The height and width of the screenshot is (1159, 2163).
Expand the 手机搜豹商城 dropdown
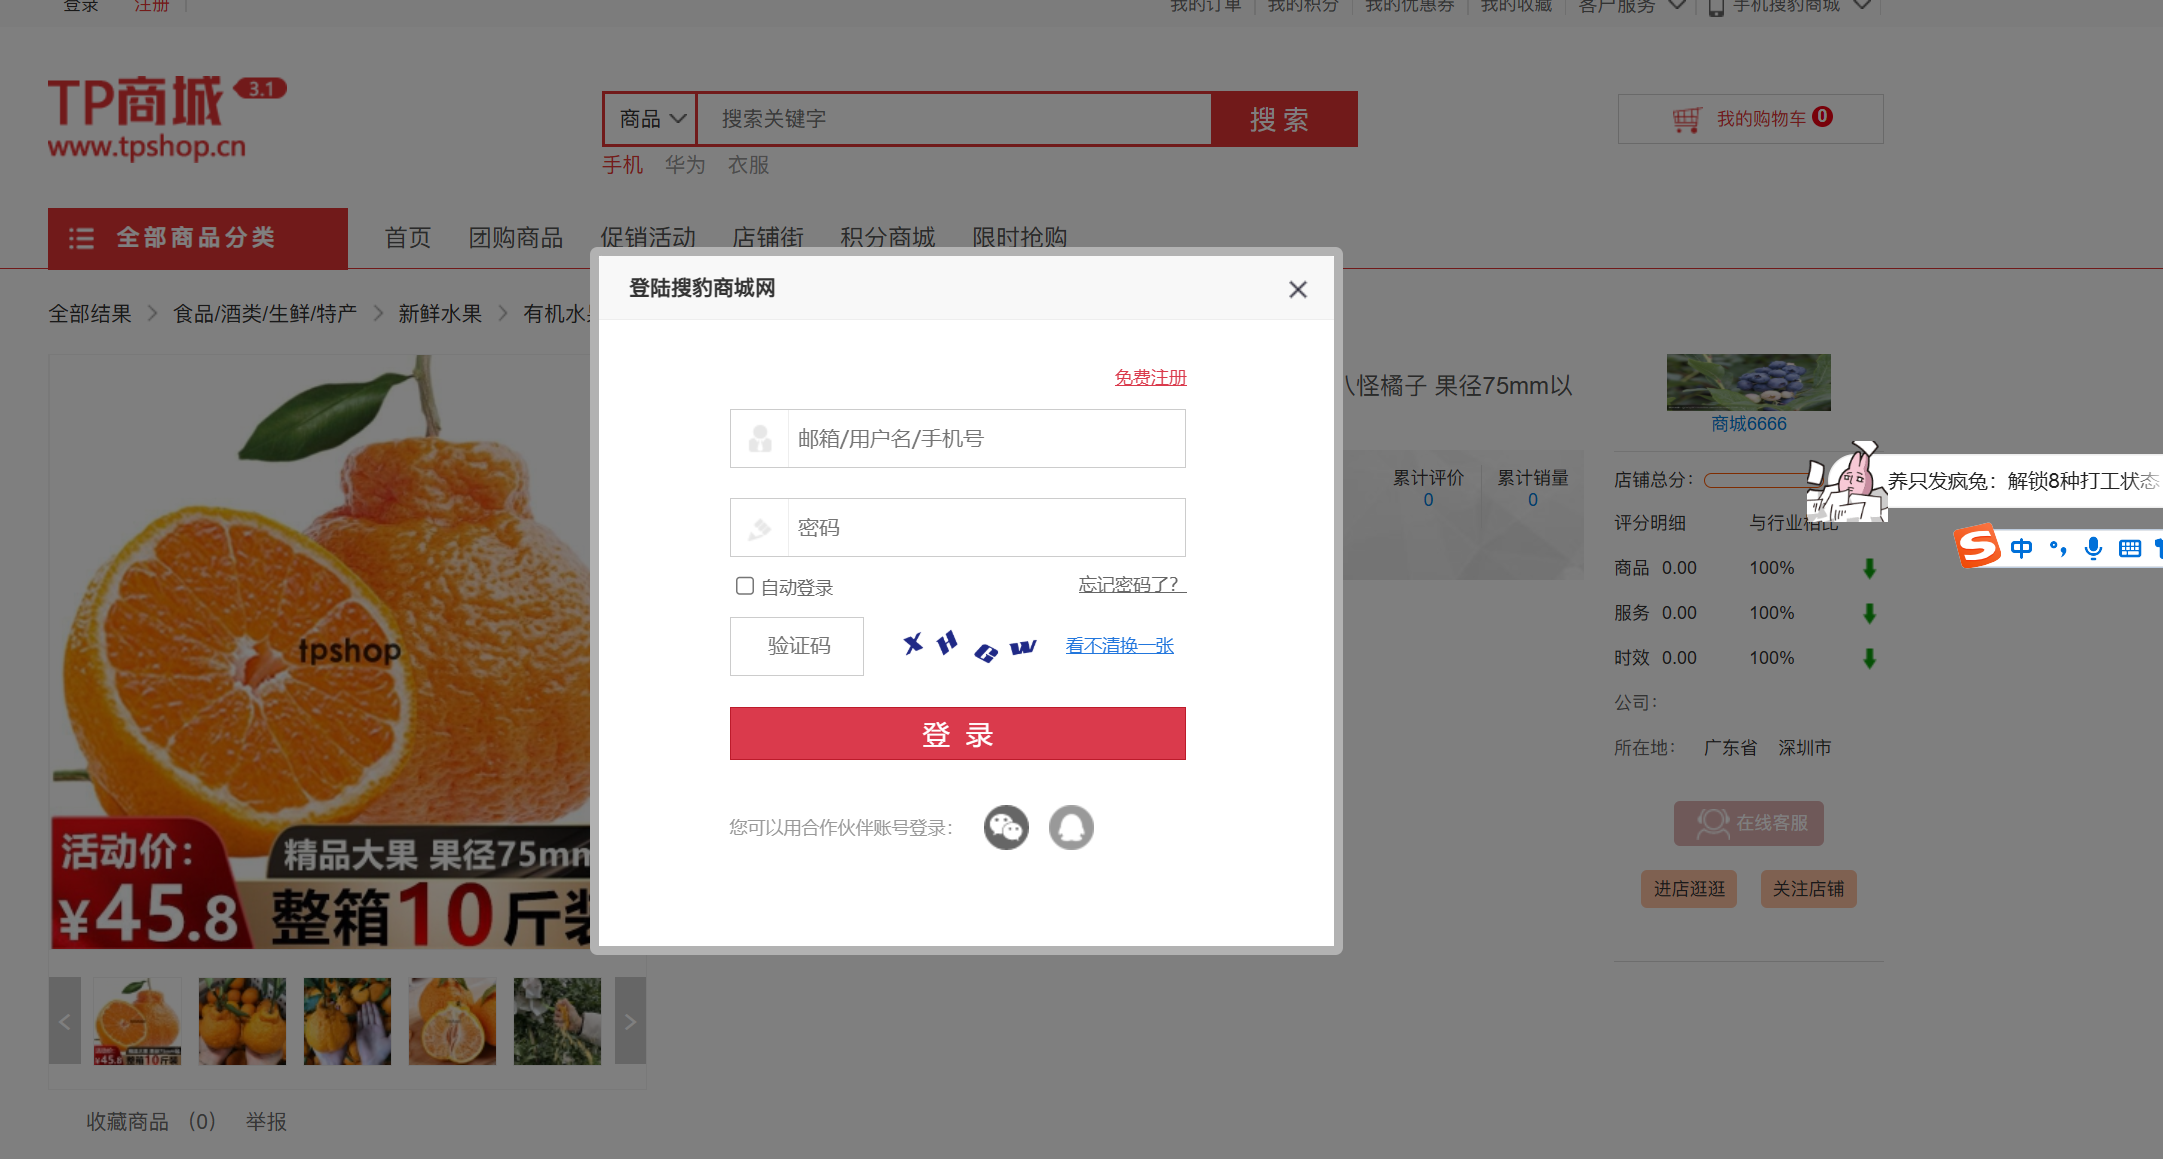[1790, 6]
